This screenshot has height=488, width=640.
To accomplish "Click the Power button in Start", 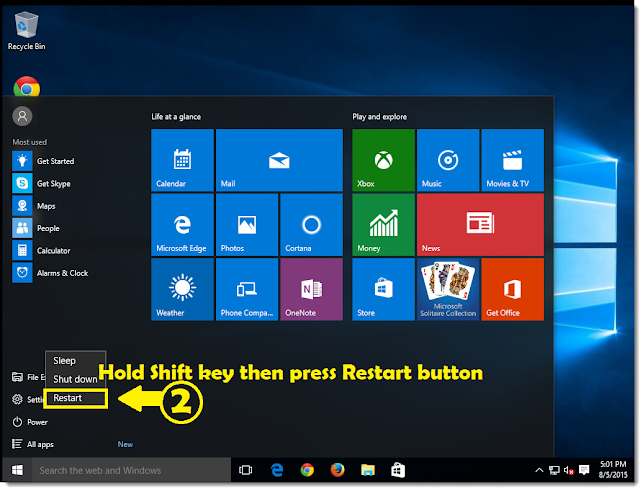I will point(30,422).
